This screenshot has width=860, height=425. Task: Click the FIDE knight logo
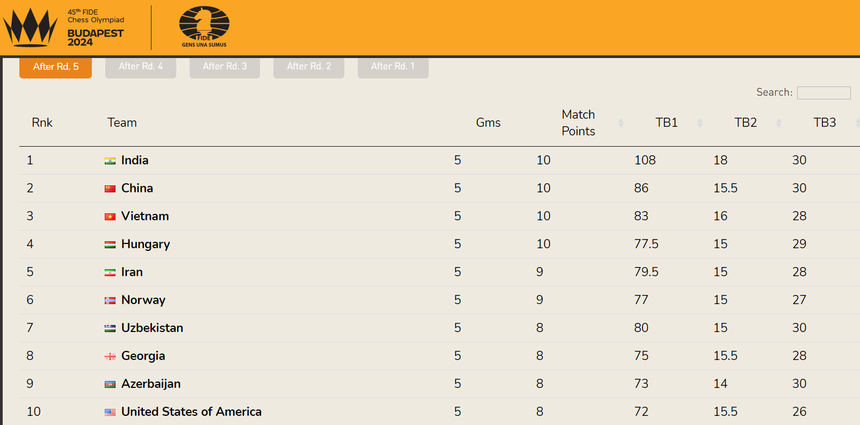pos(204,26)
